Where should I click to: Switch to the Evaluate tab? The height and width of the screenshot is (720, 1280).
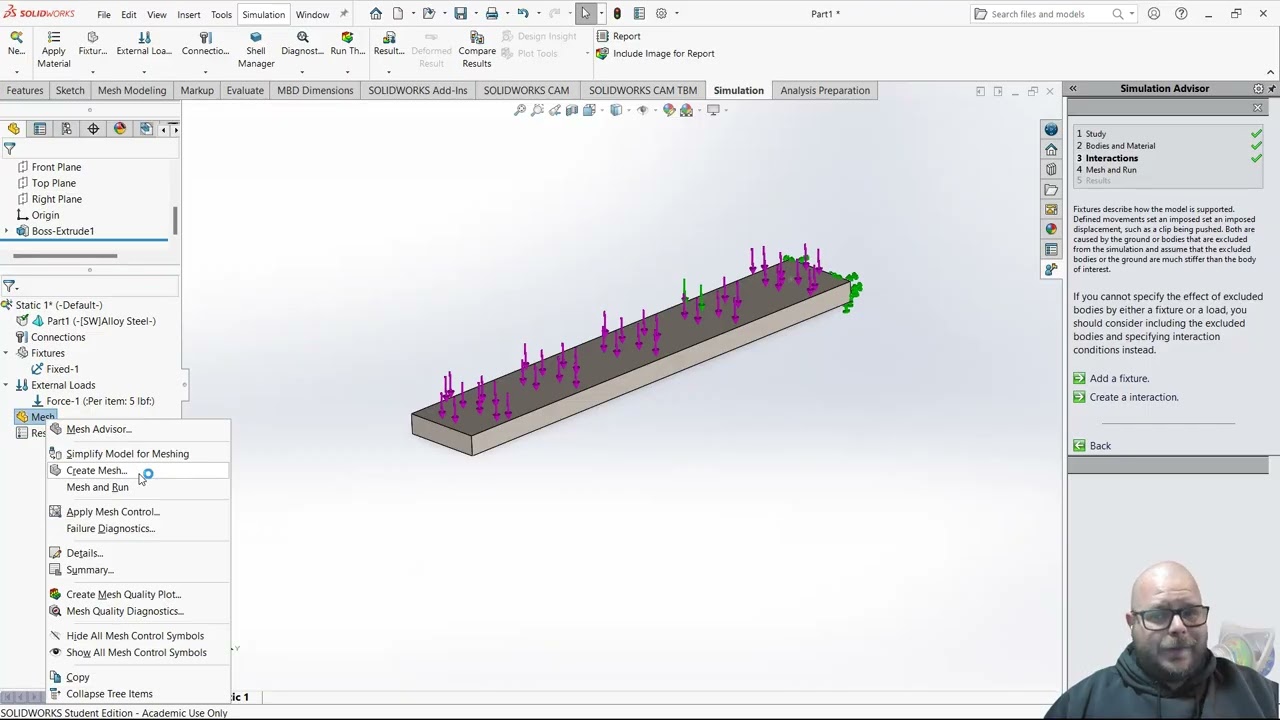point(245,90)
